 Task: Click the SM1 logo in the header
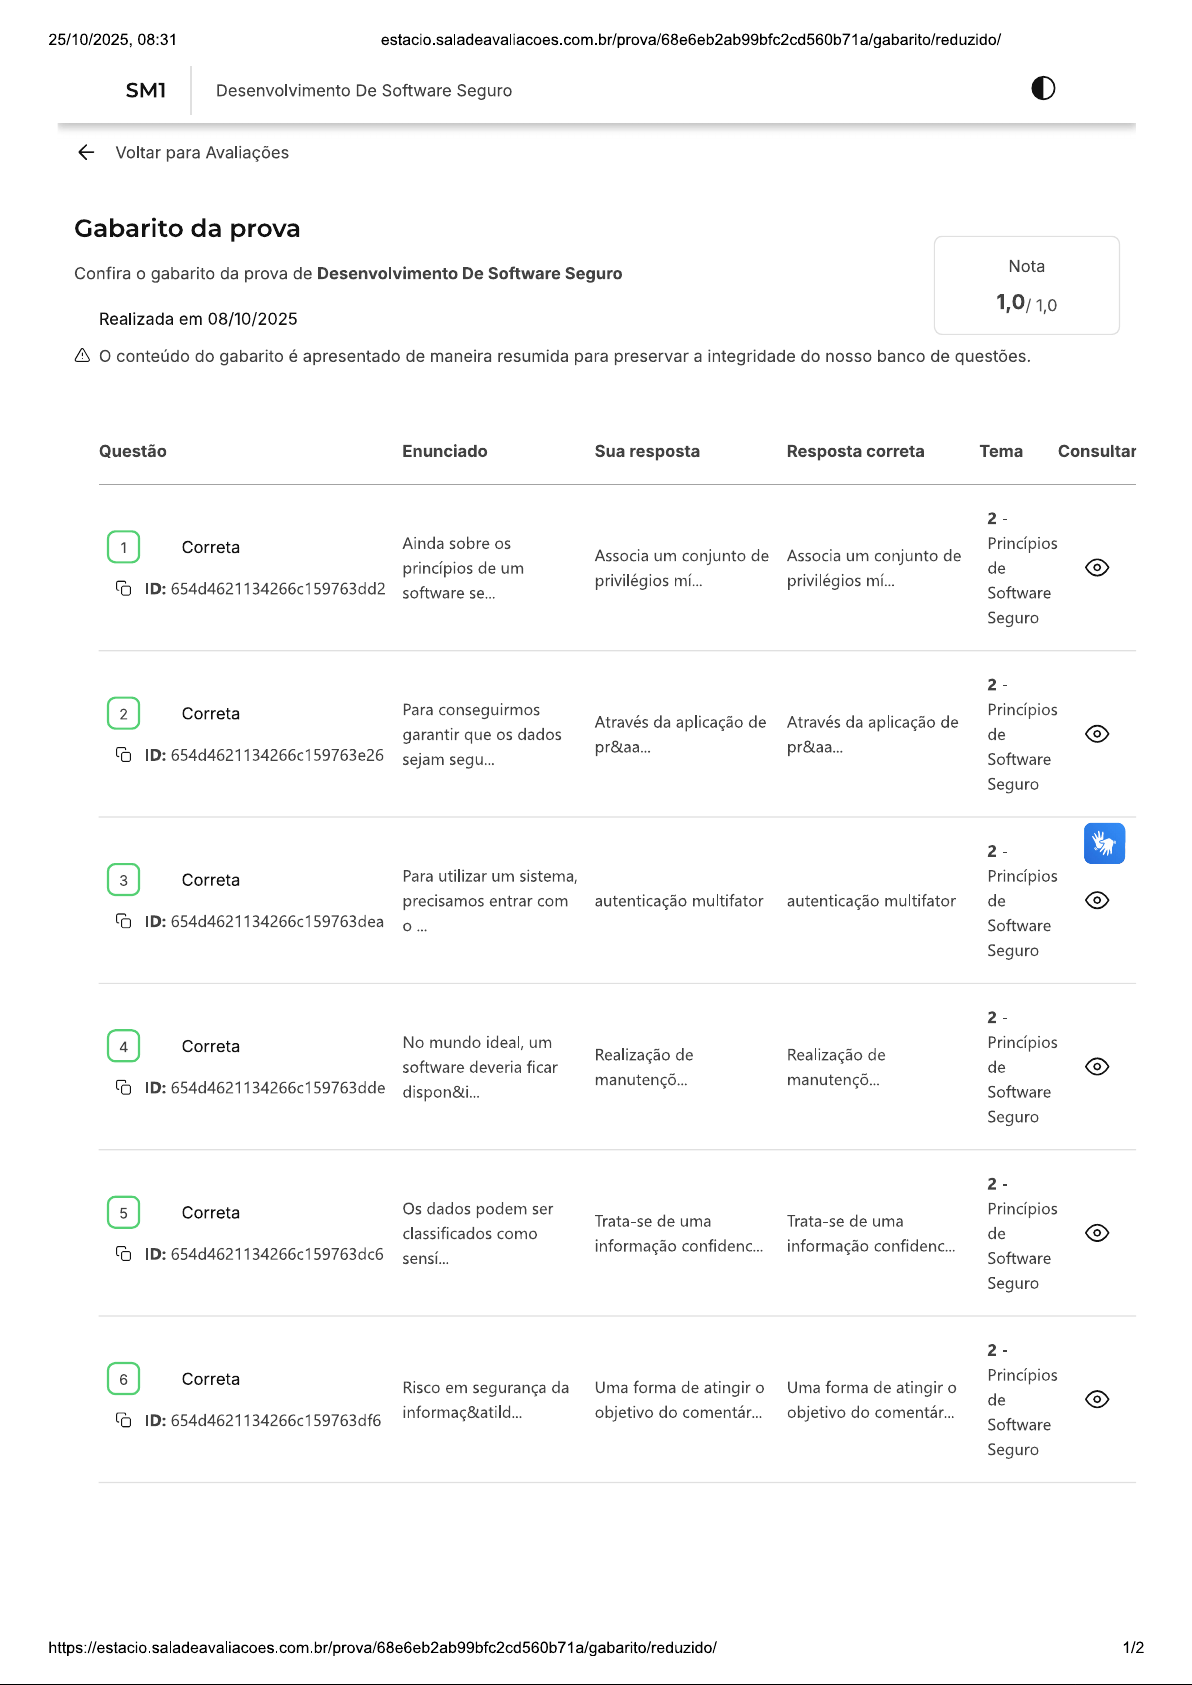point(146,90)
